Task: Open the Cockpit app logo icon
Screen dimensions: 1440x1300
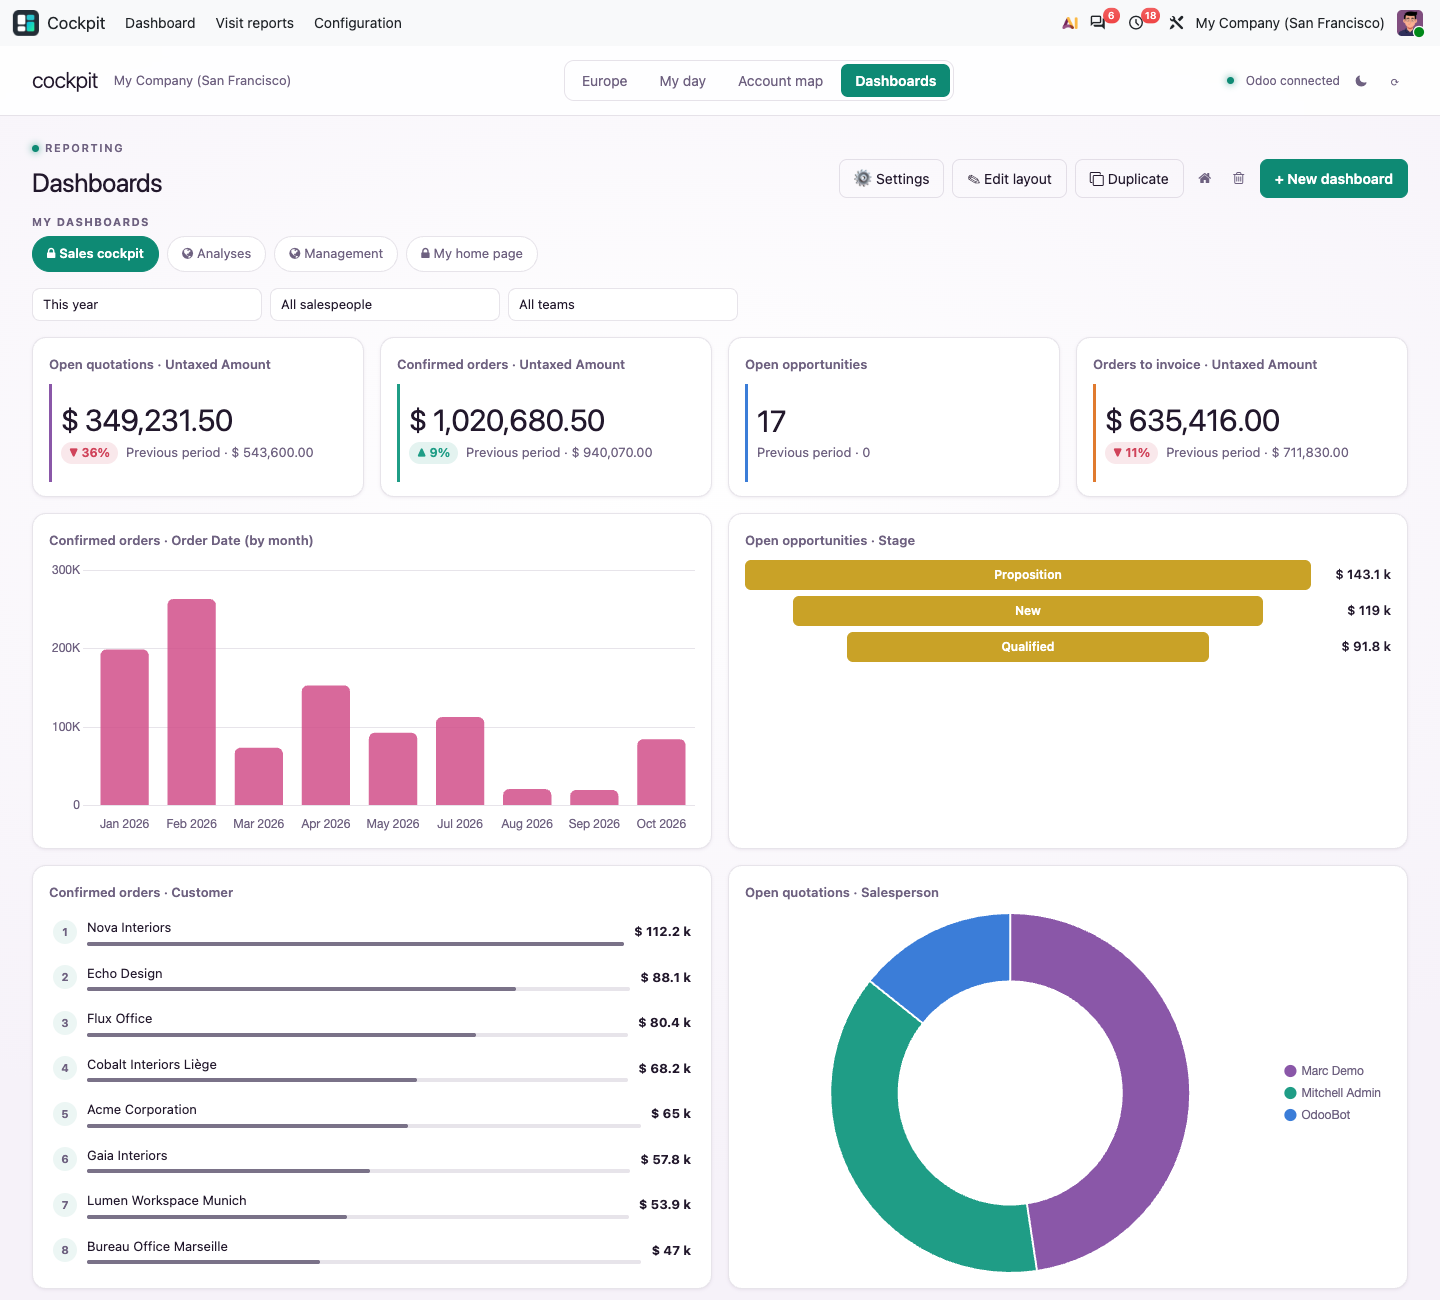Action: [x=26, y=23]
